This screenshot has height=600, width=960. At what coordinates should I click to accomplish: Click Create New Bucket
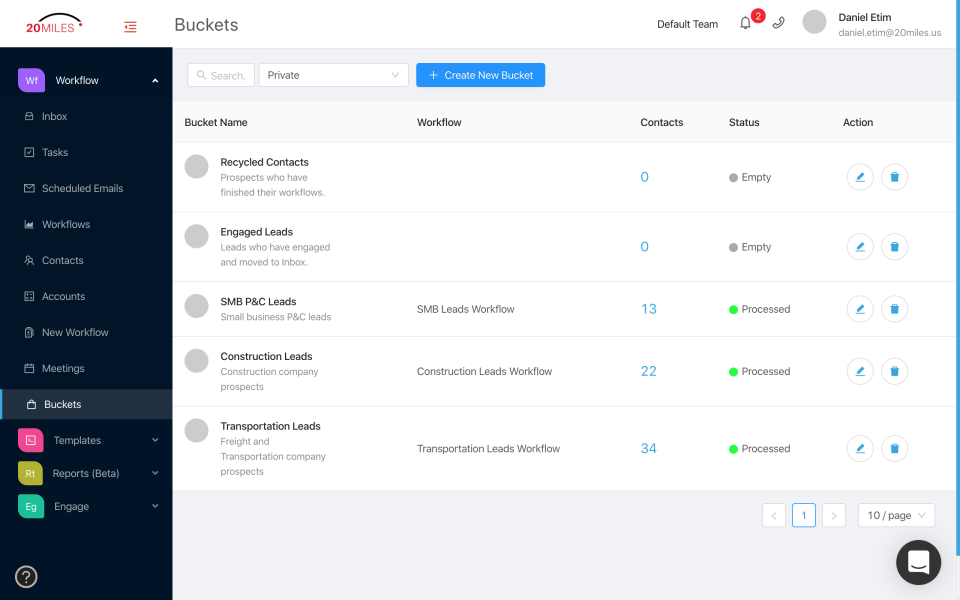(480, 74)
